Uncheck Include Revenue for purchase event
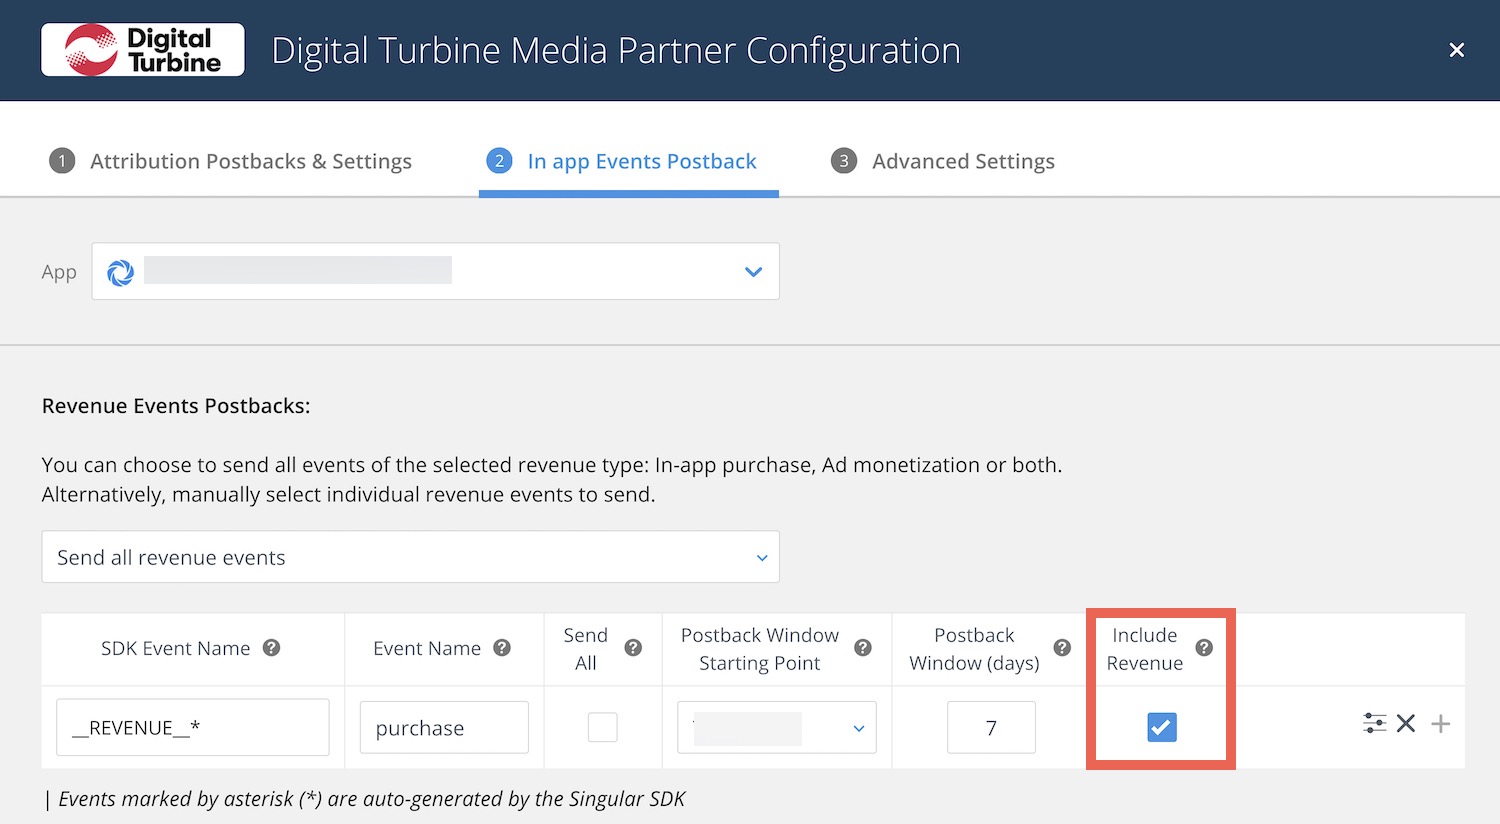The height and width of the screenshot is (824, 1500). (x=1161, y=727)
